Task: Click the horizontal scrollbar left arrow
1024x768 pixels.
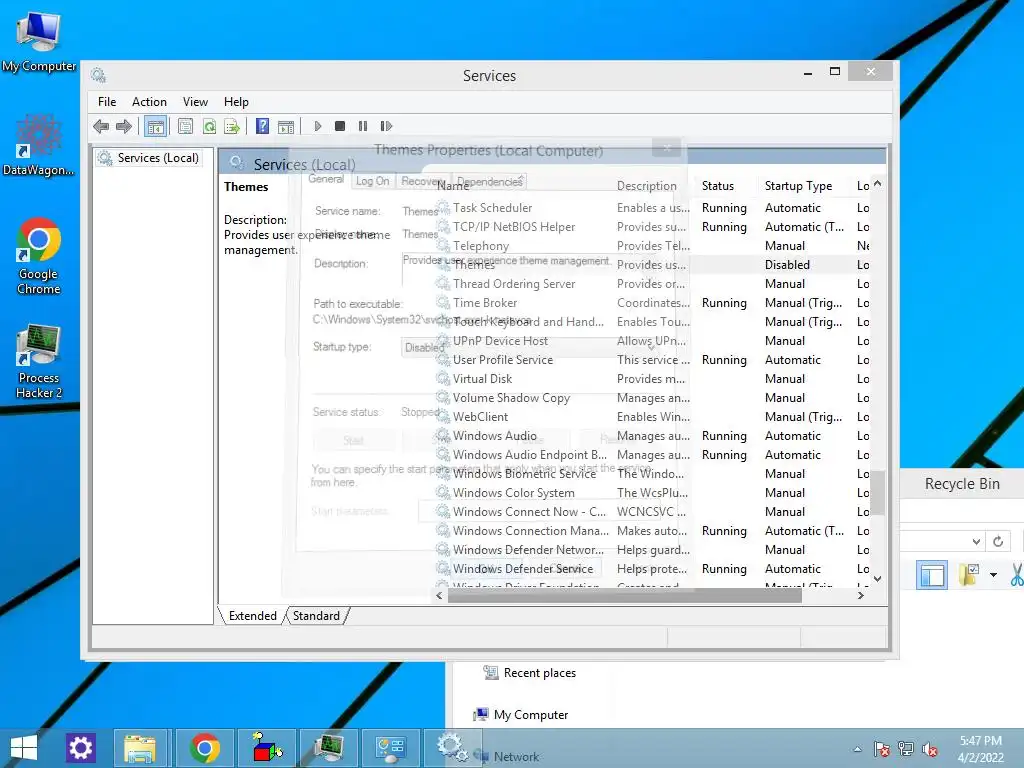Action: [440, 595]
